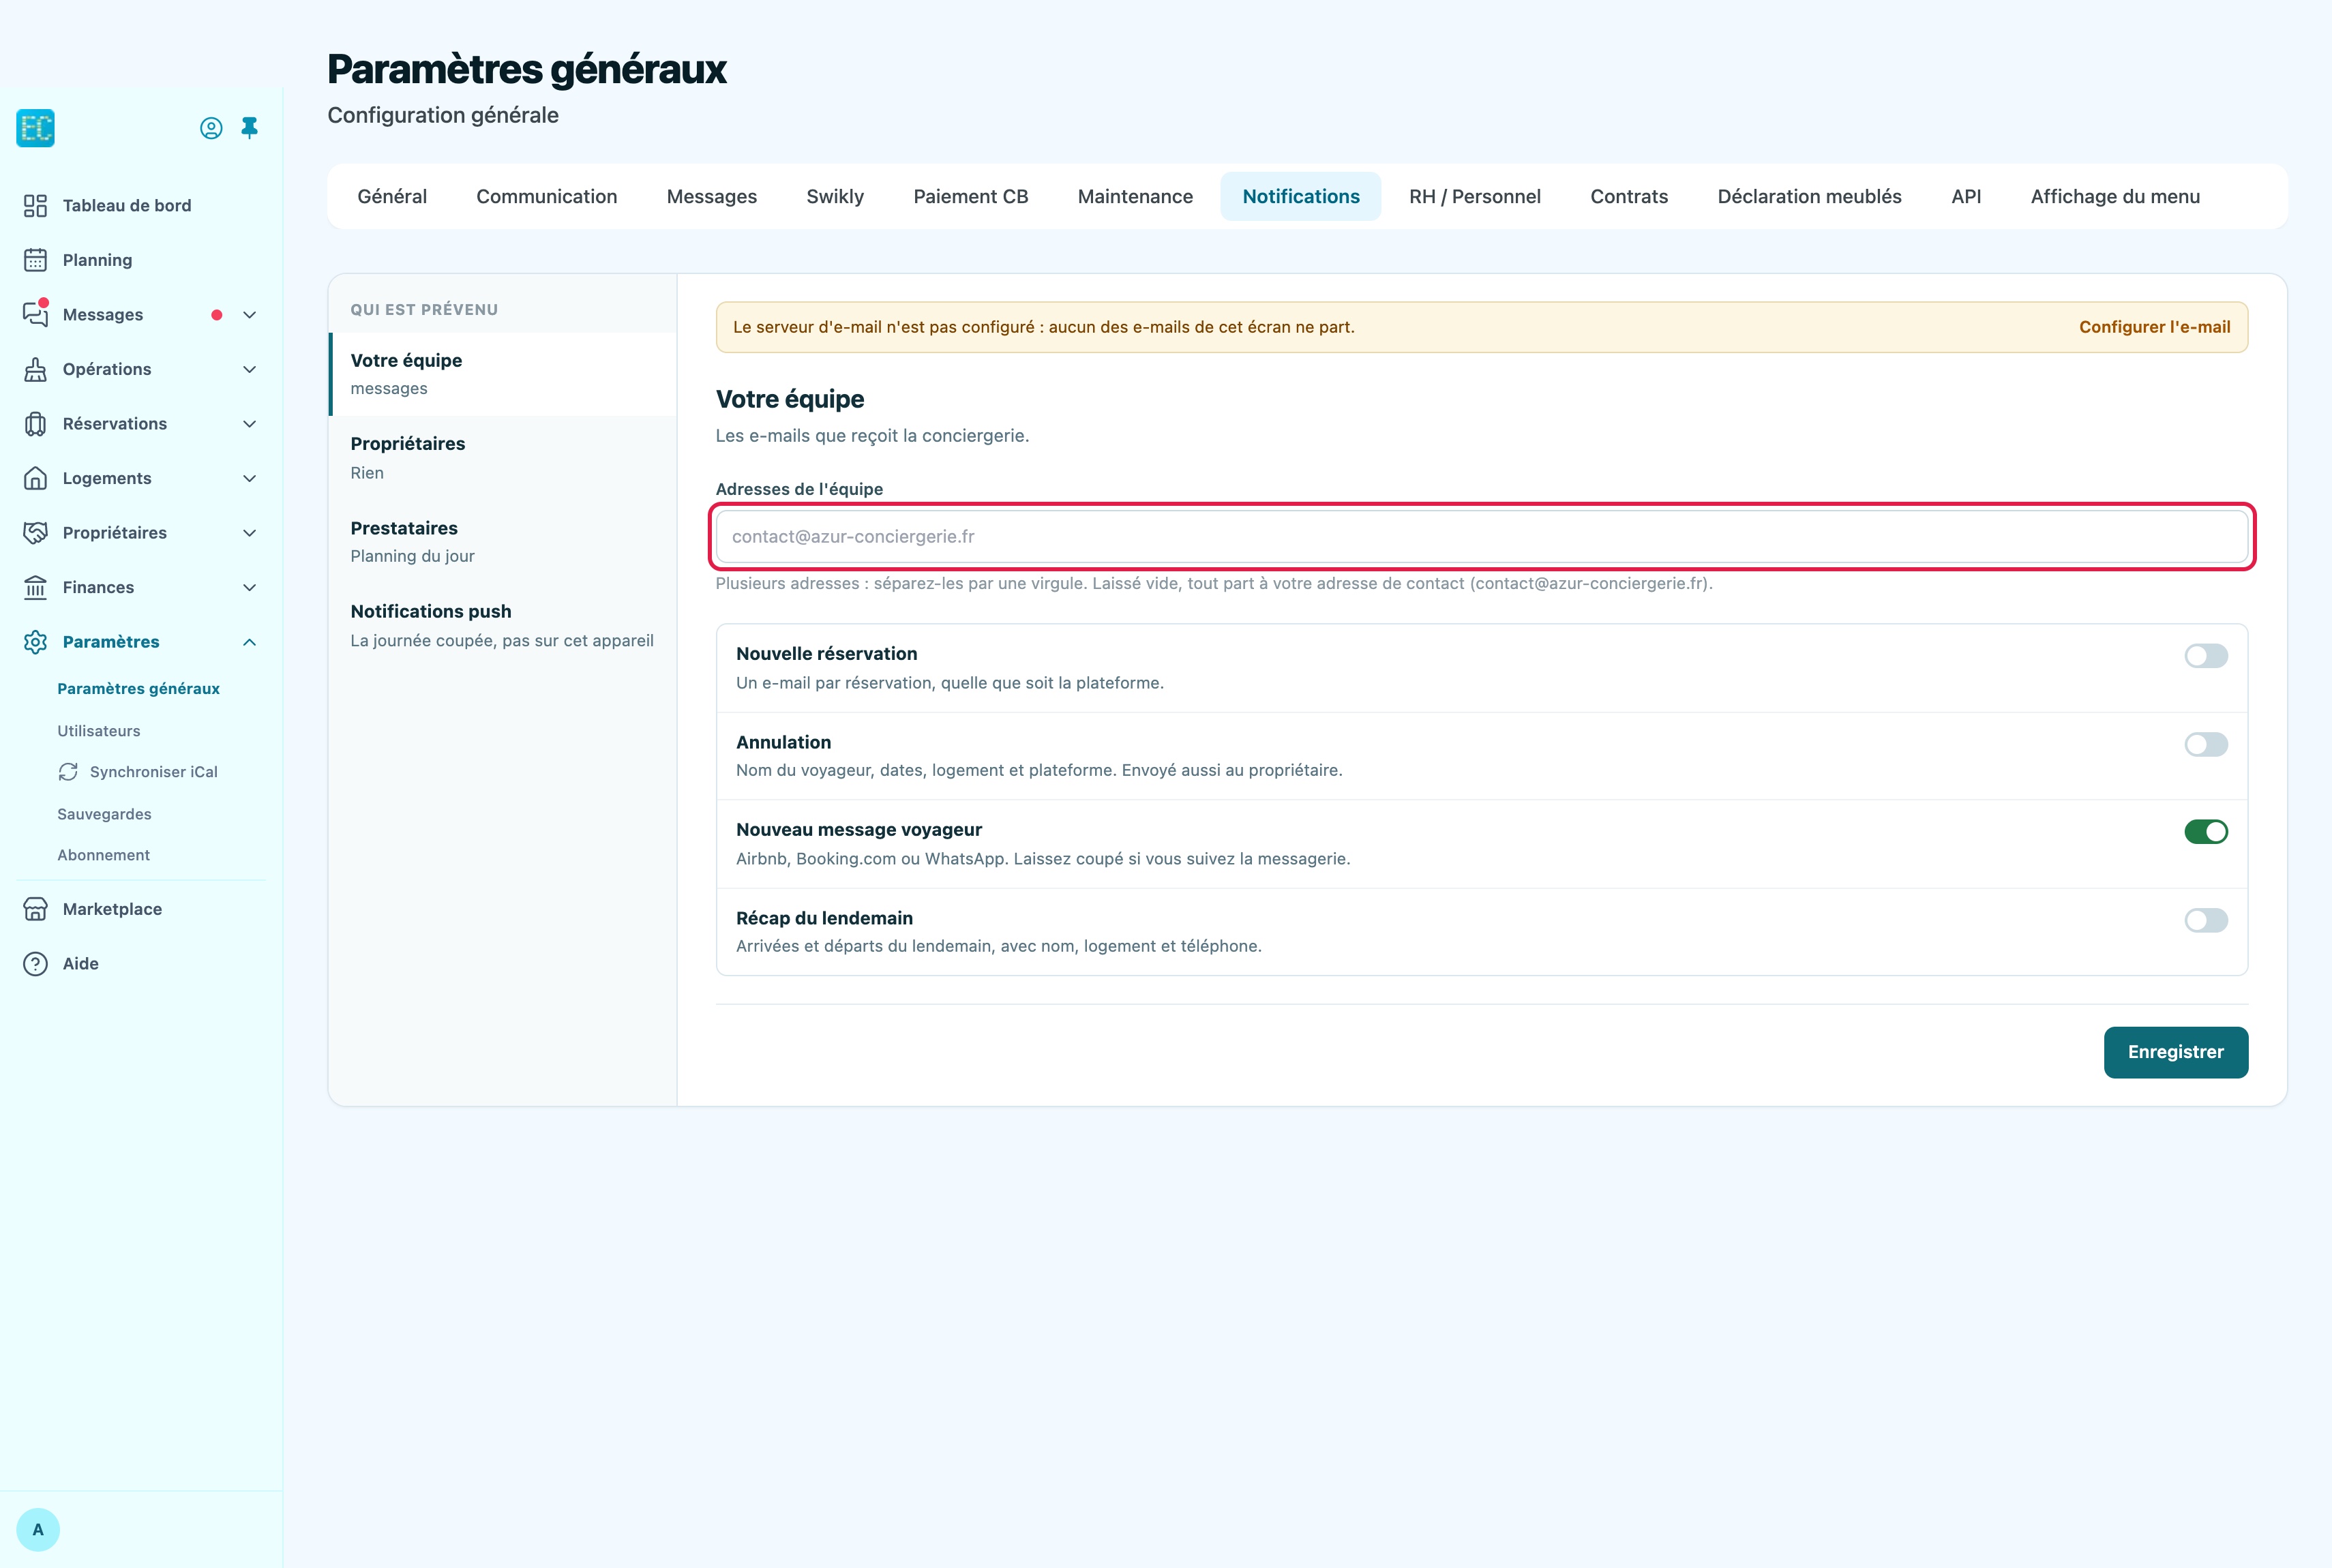This screenshot has height=1568, width=2332.
Task: Click the Marketplace store icon
Action: (x=35, y=909)
